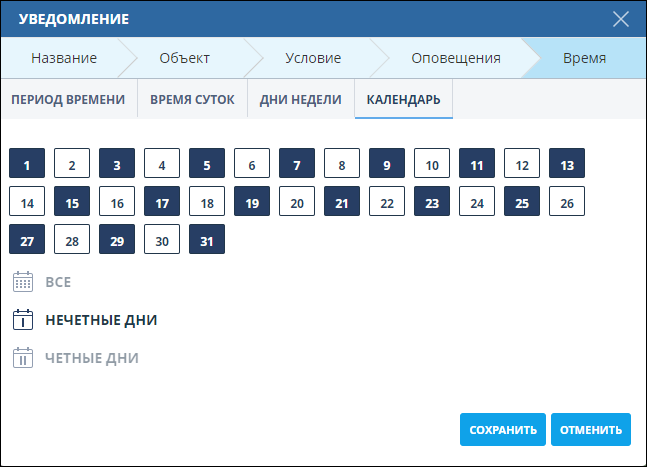Deselect day 11 in calendar
This screenshot has height=467, width=647.
(x=477, y=163)
